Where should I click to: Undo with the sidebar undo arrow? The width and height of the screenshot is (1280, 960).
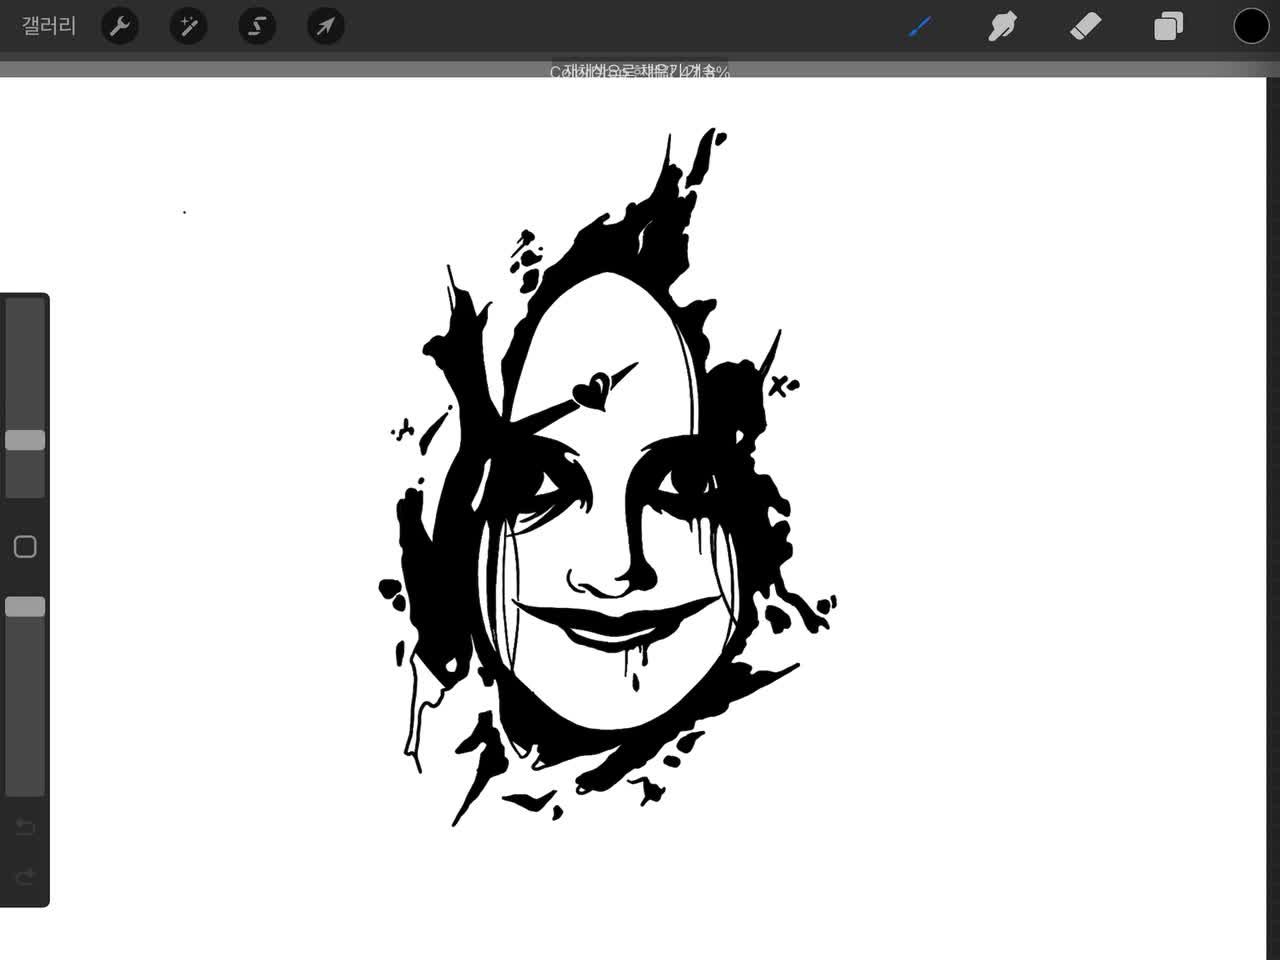25,828
